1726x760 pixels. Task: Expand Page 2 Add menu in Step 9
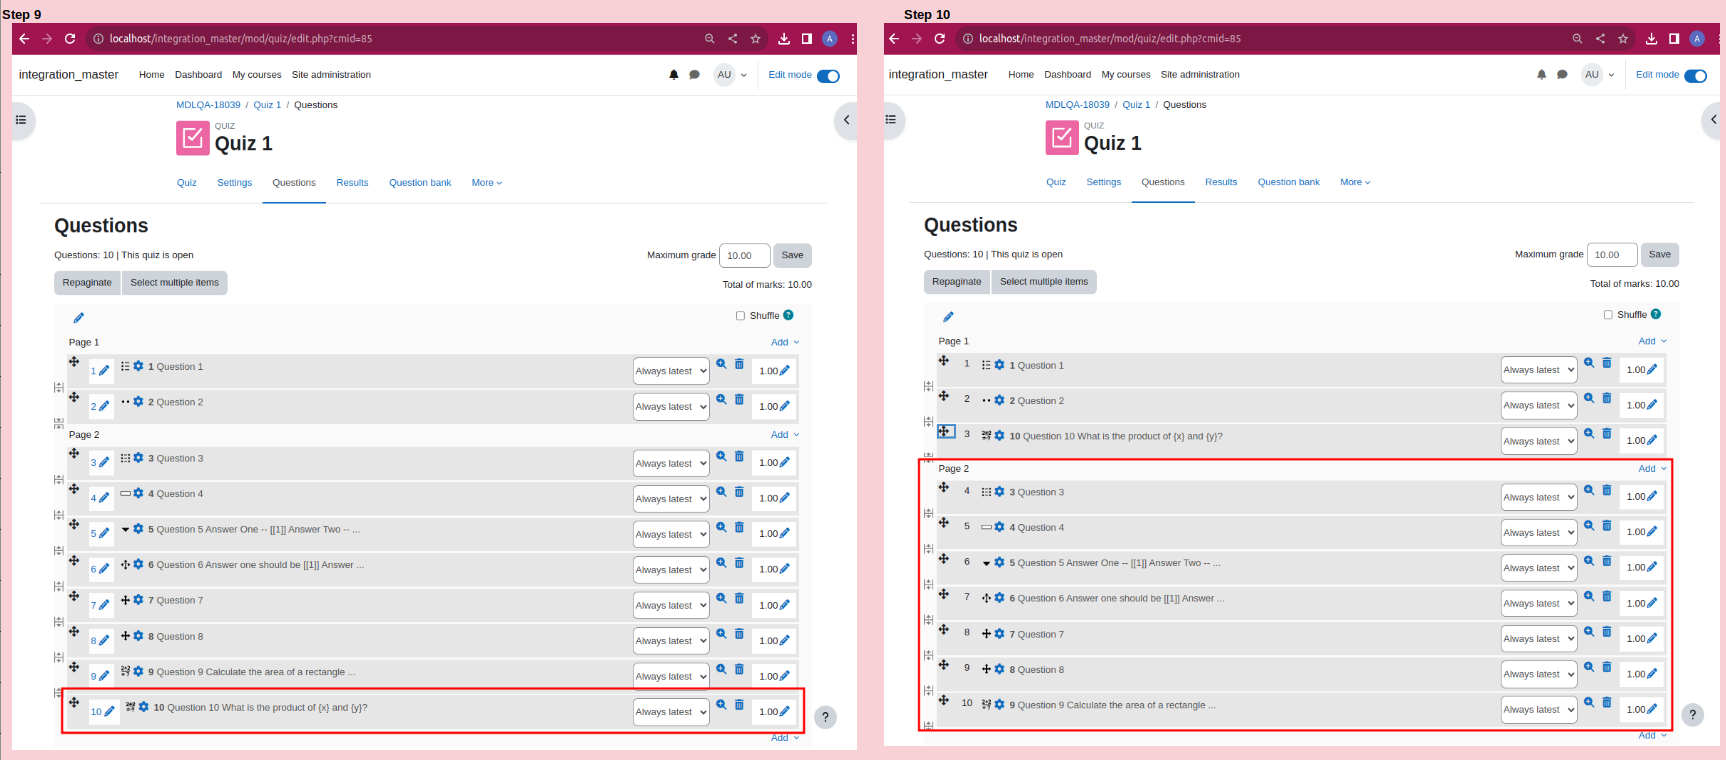(x=785, y=435)
